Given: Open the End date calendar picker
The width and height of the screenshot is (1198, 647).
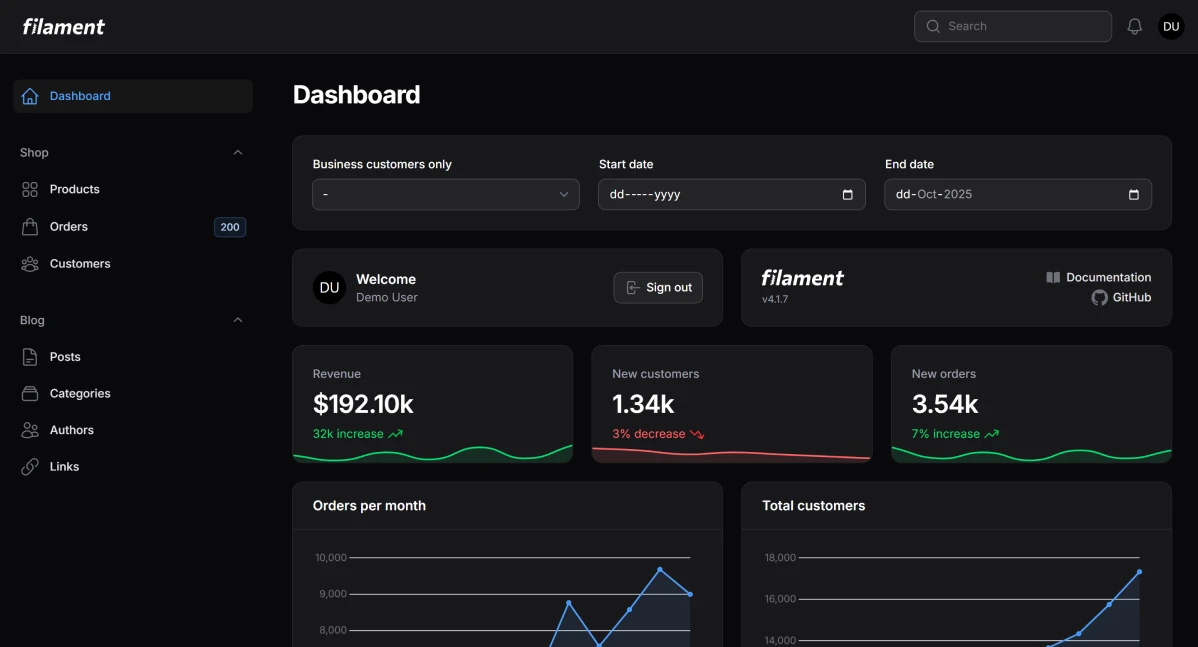Looking at the screenshot, I should point(1133,194).
